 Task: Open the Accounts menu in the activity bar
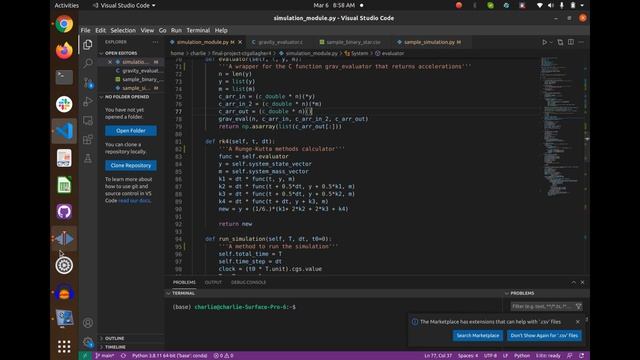click(x=88, y=323)
